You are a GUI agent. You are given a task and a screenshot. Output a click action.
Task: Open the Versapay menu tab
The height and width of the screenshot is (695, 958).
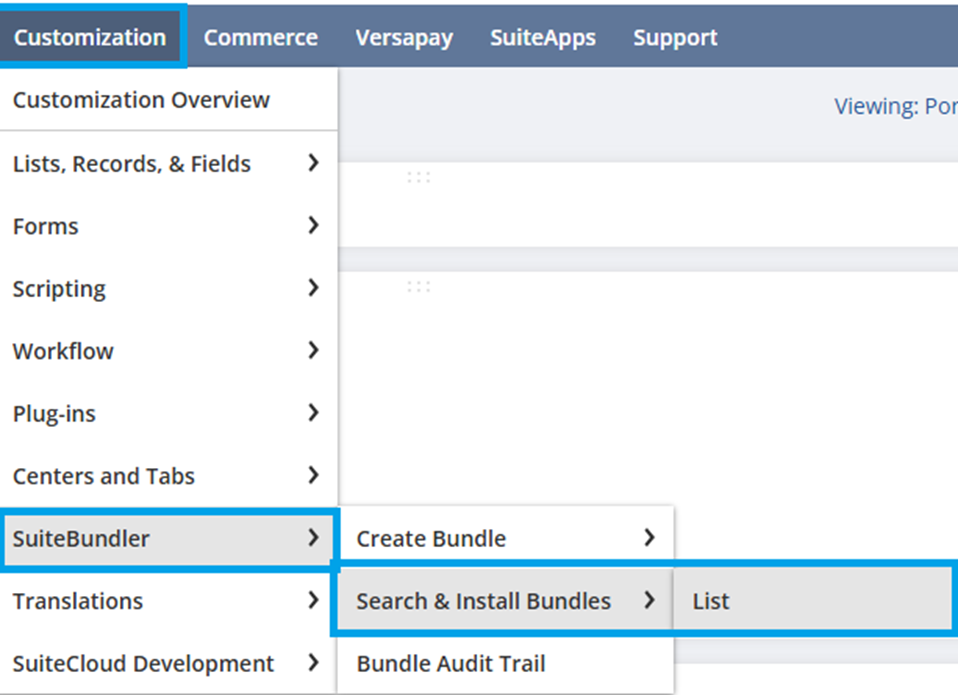(404, 38)
